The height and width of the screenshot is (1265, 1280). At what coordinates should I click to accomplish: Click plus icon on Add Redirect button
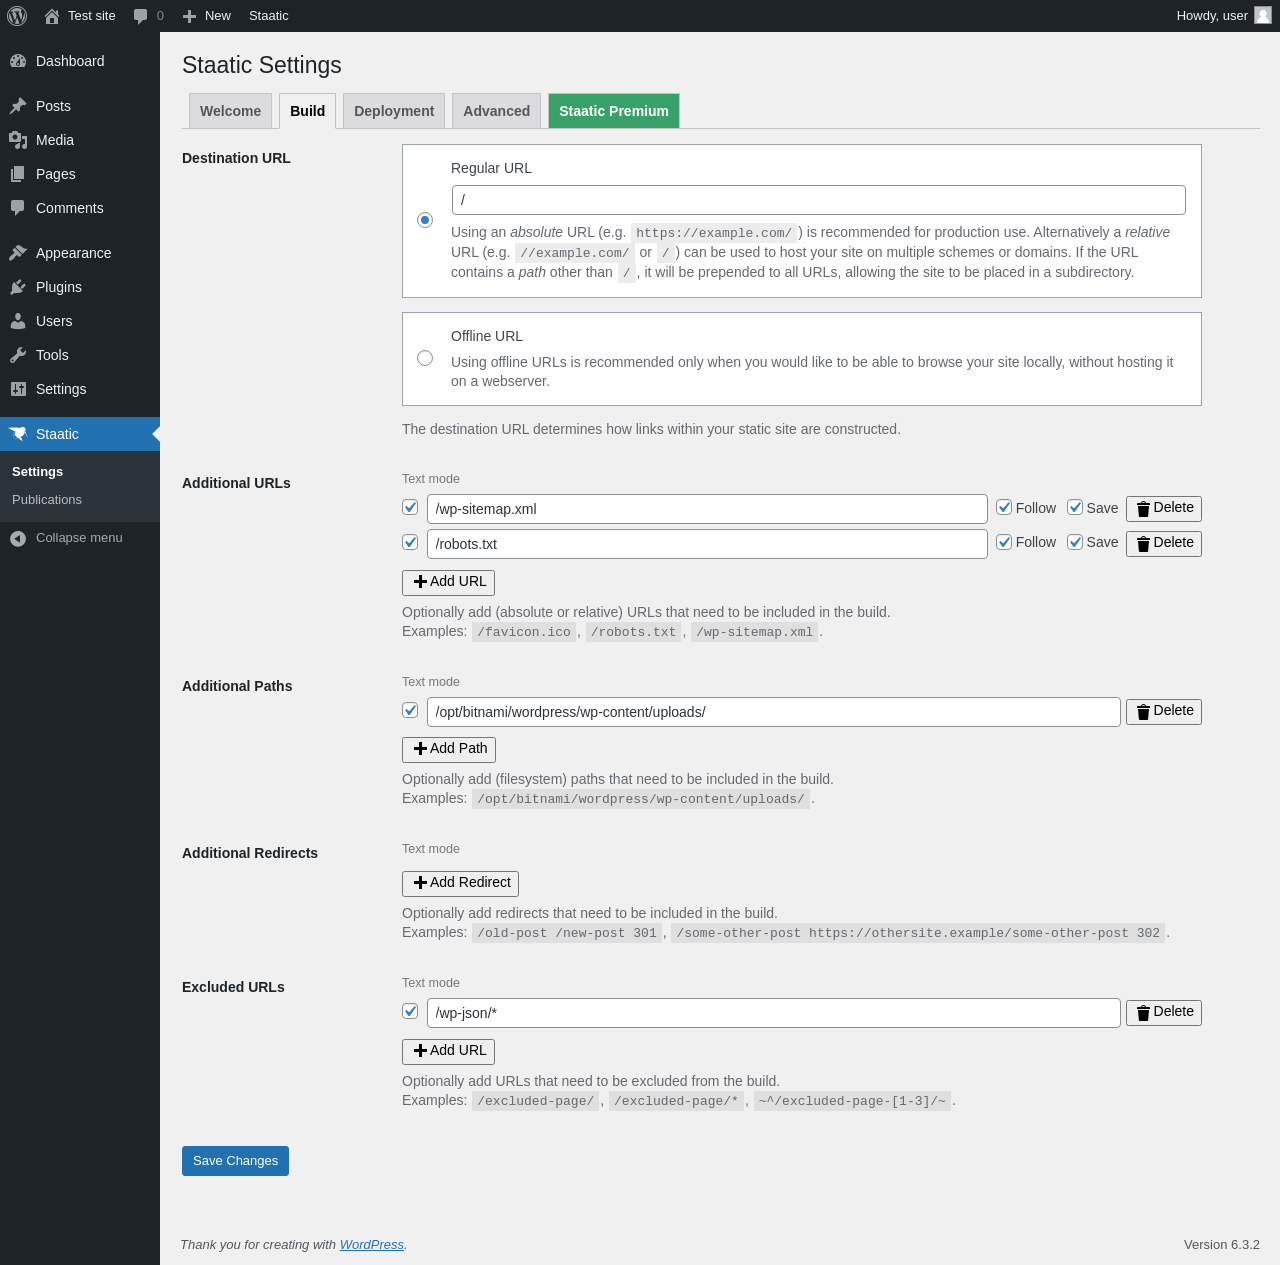420,883
